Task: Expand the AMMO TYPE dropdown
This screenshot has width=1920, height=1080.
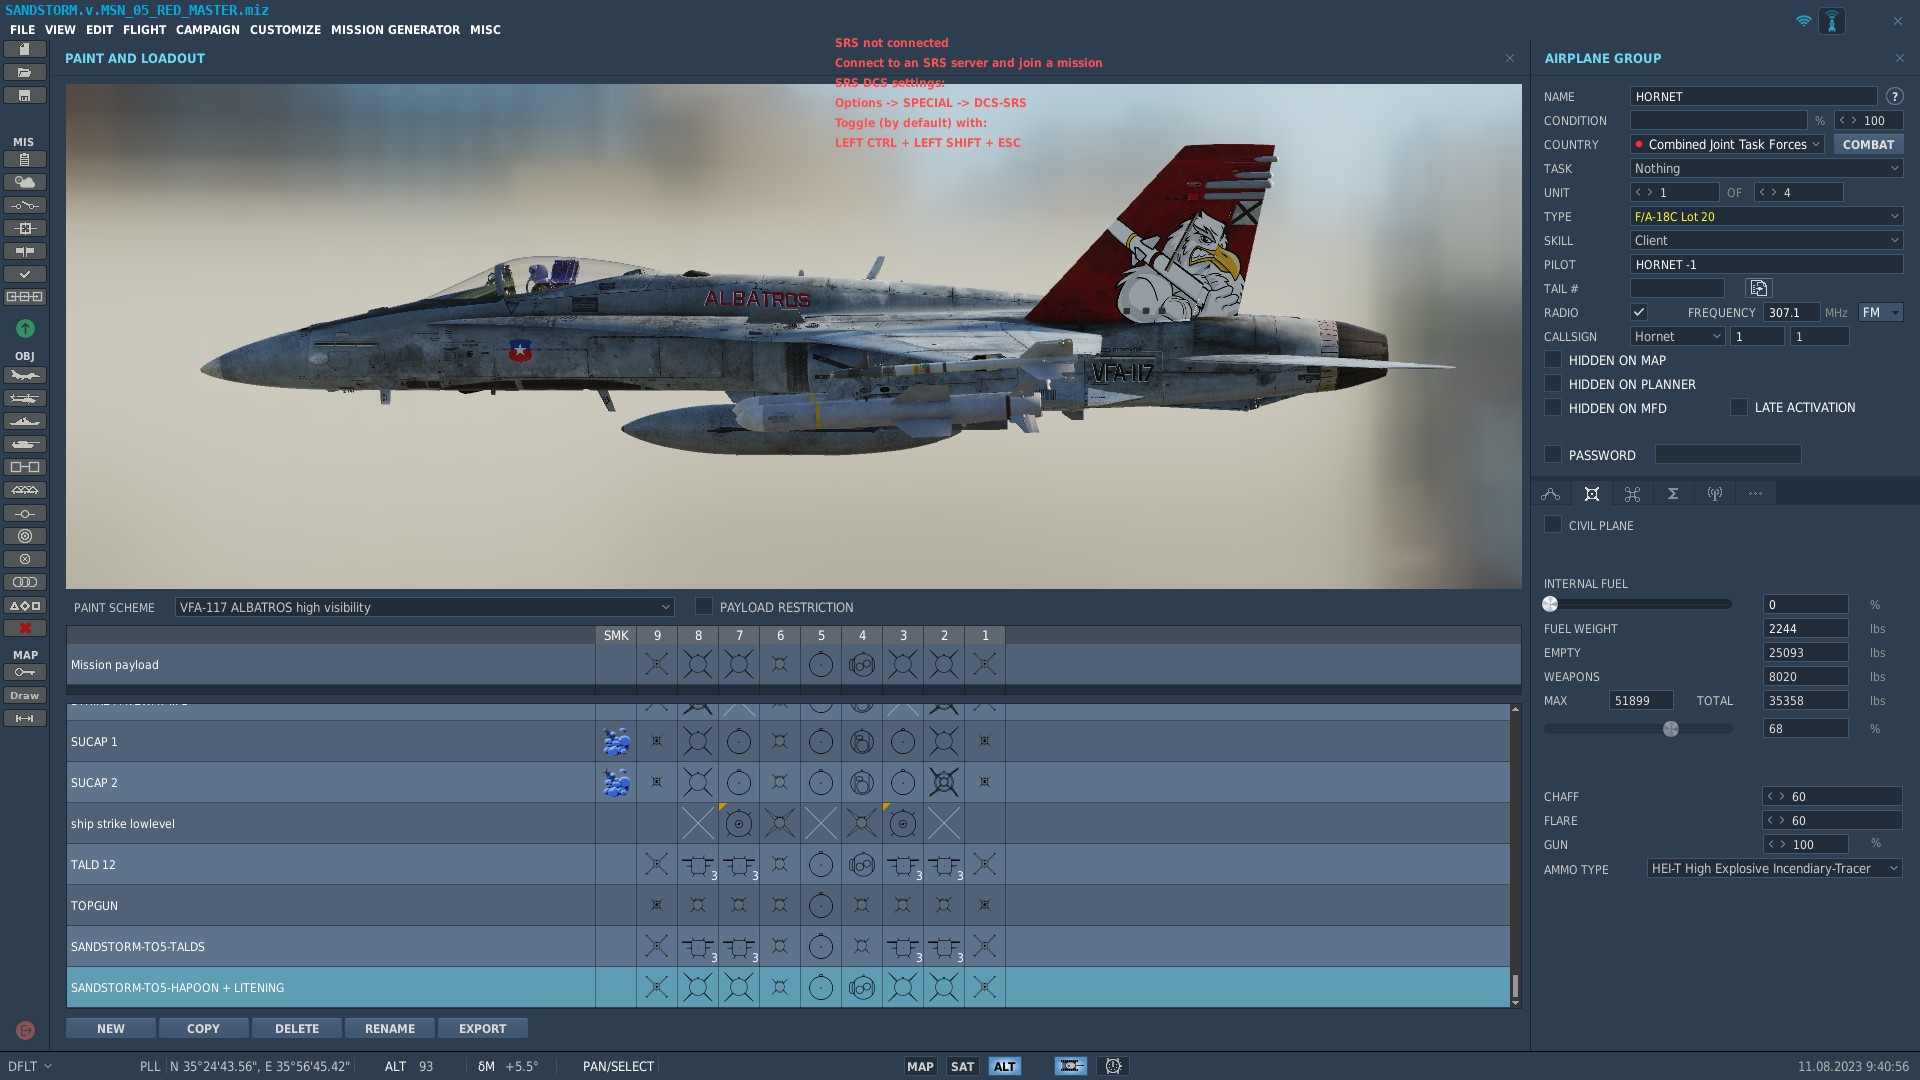Action: pos(1774,869)
